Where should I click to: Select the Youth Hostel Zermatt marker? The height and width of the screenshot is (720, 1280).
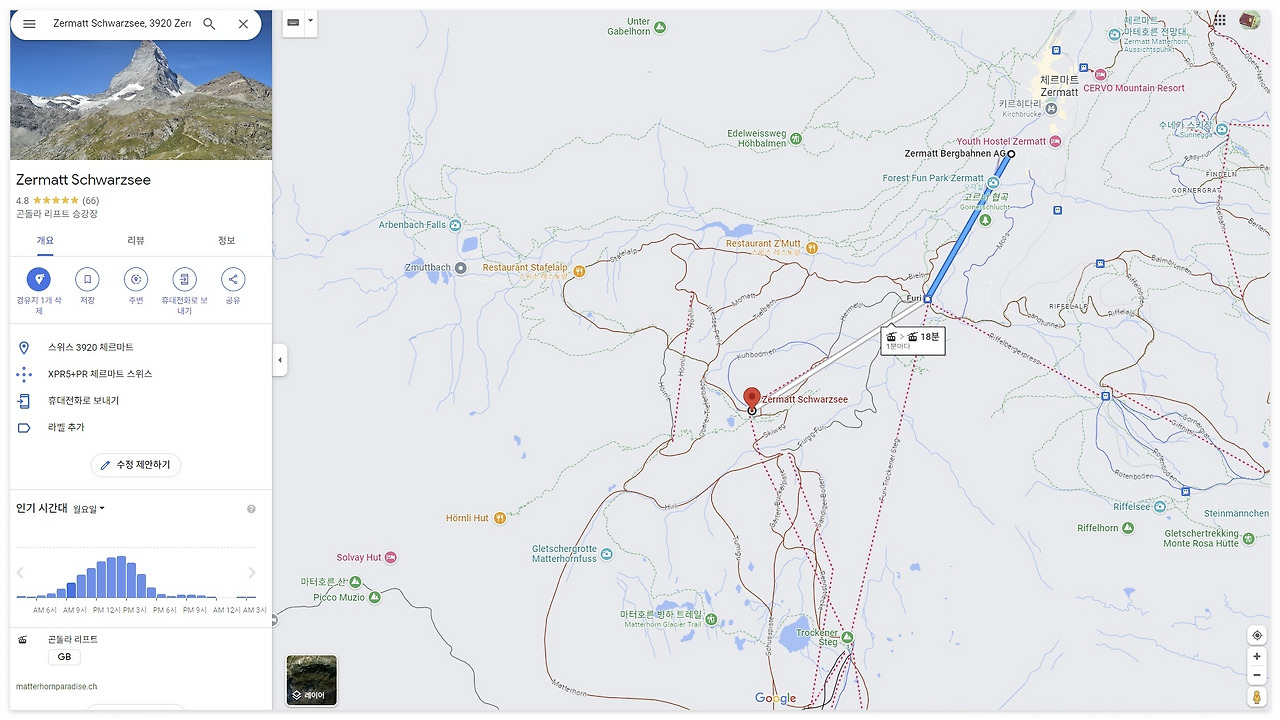1055,141
